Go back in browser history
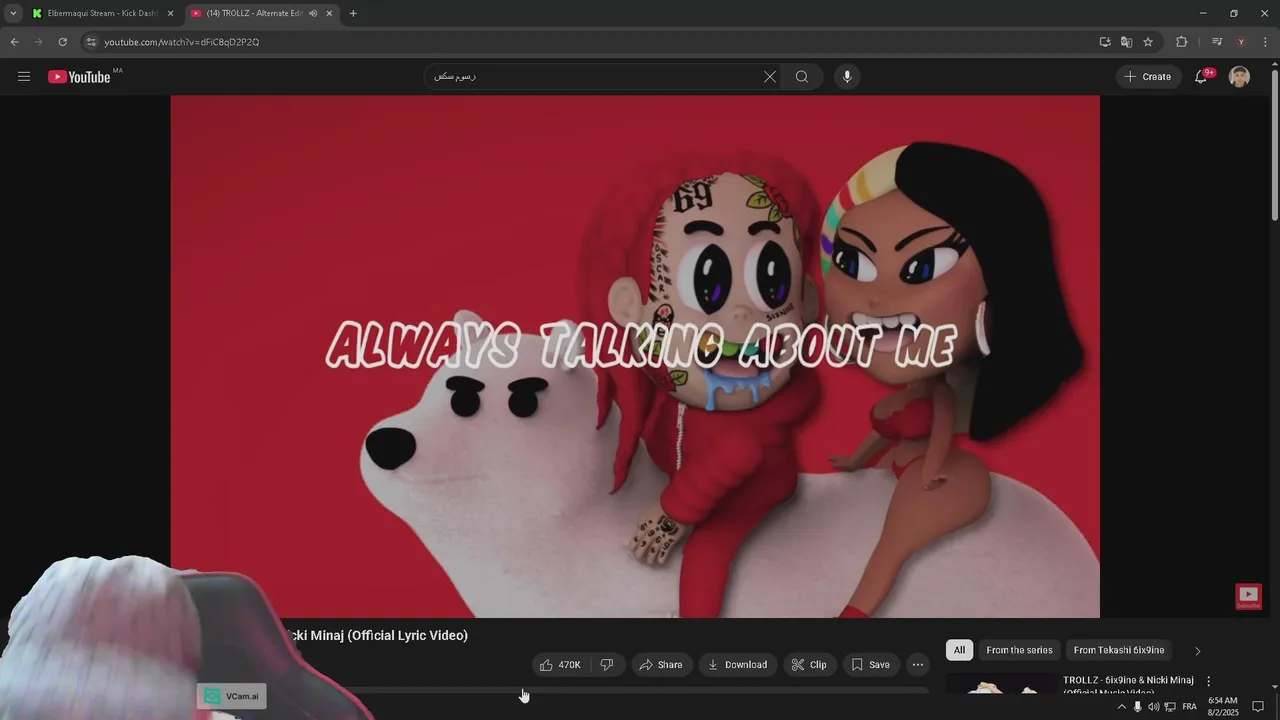 [14, 42]
